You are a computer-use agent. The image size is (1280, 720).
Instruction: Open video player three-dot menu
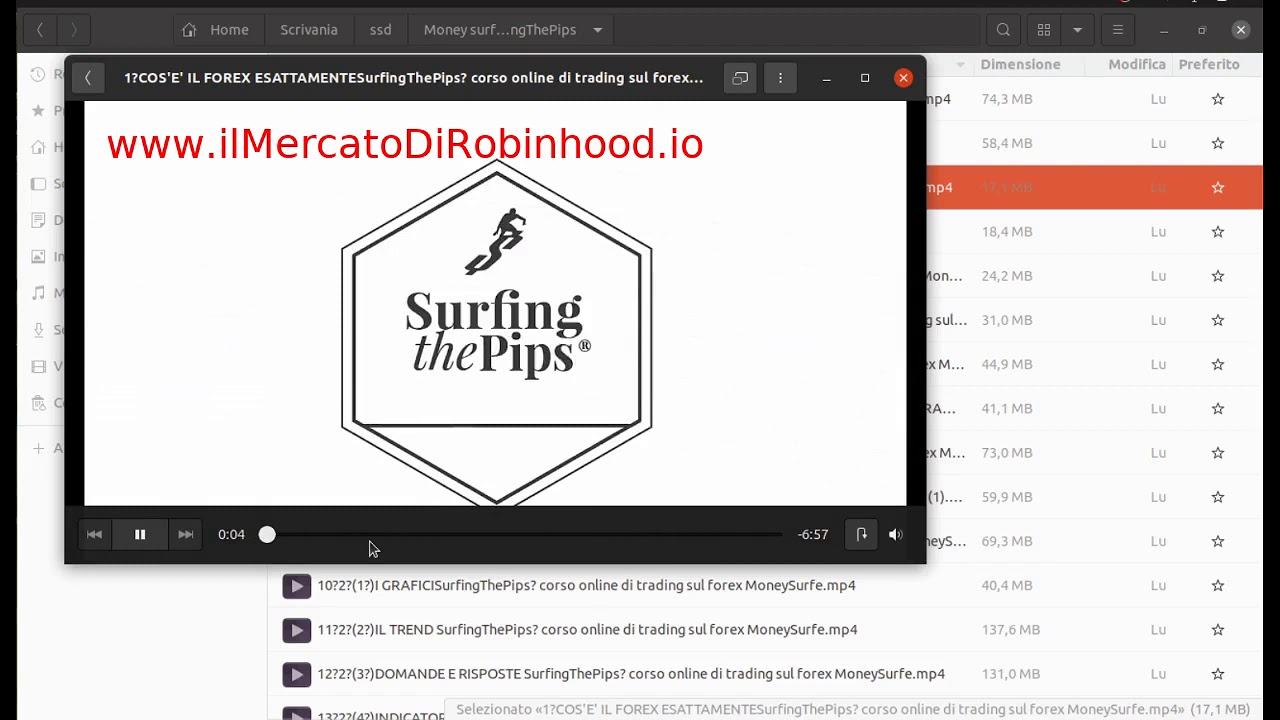(x=780, y=78)
